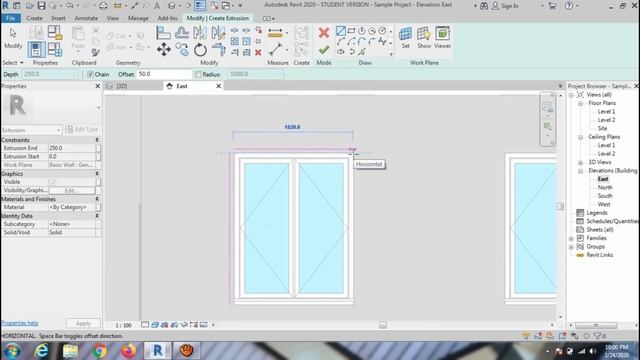Image resolution: width=640 pixels, height=360 pixels.
Task: Click the Edit Type button
Action: click(82, 129)
